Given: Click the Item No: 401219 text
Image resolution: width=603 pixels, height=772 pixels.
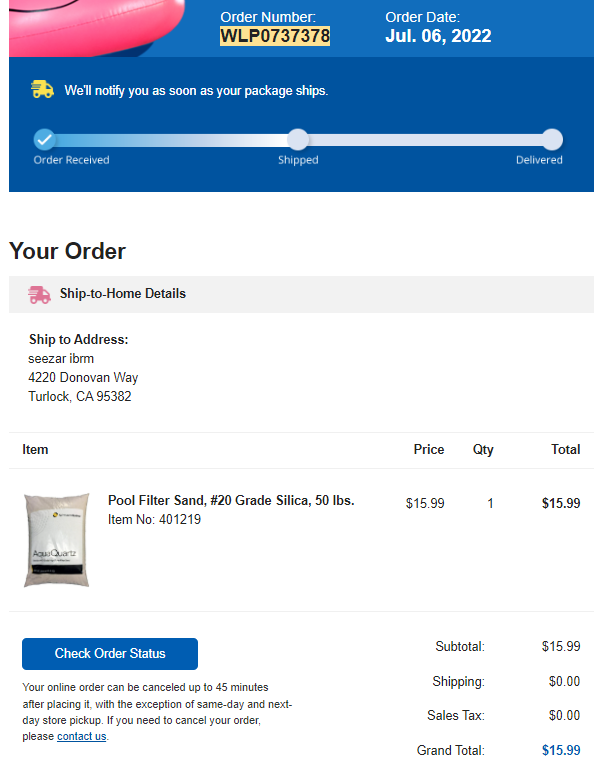Looking at the screenshot, I should pyautogui.click(x=154, y=519).
